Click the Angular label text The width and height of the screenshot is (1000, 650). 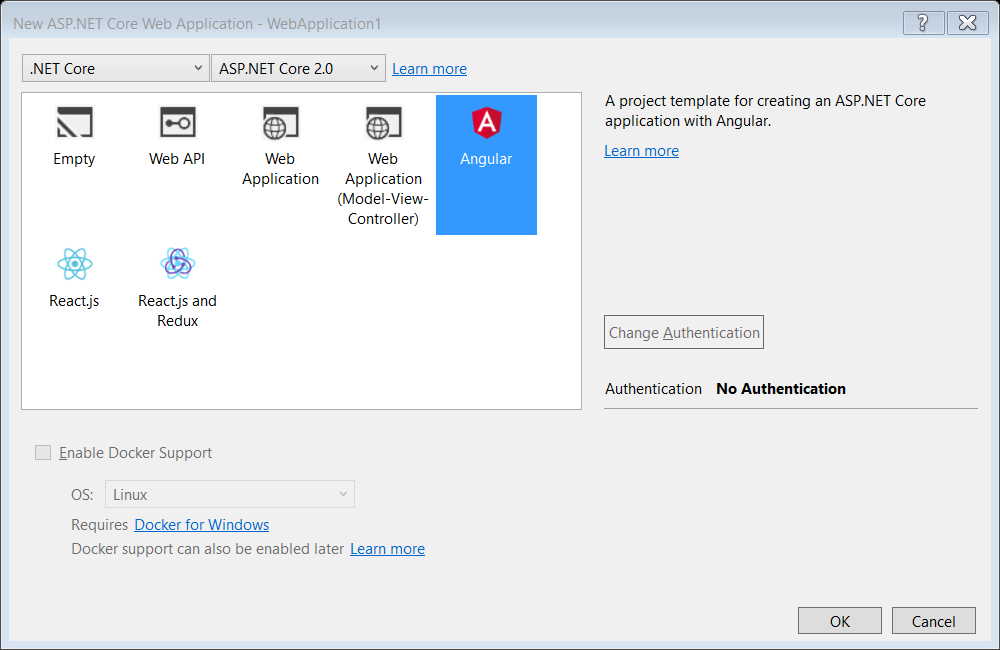tap(486, 159)
